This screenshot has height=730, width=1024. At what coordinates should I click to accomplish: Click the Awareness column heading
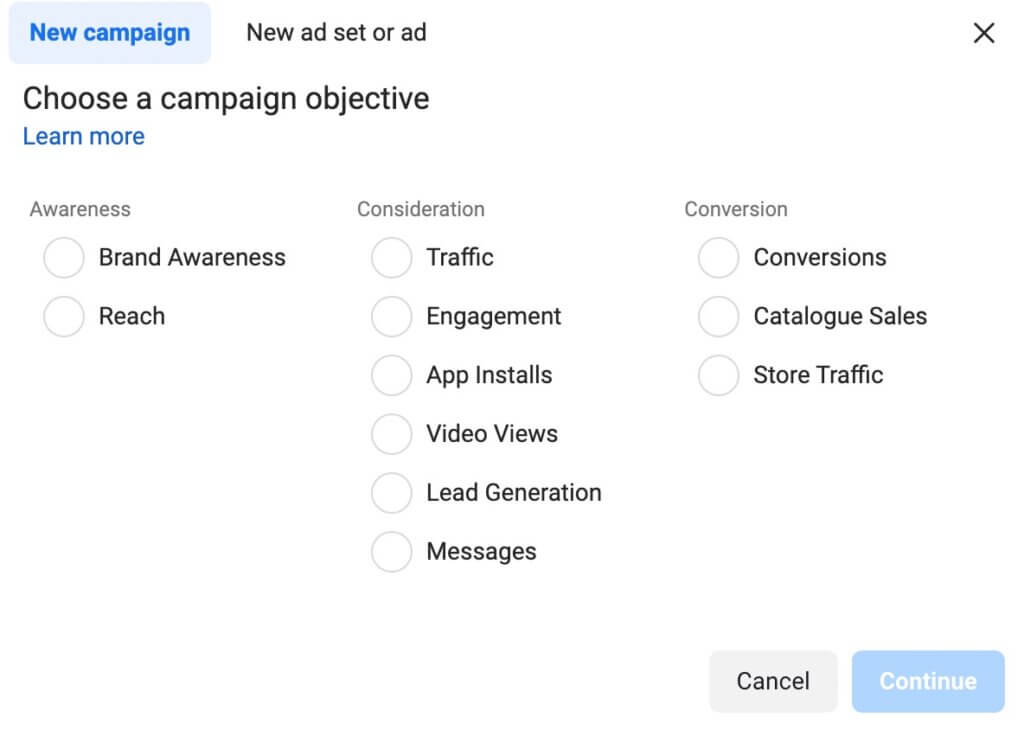tap(80, 209)
